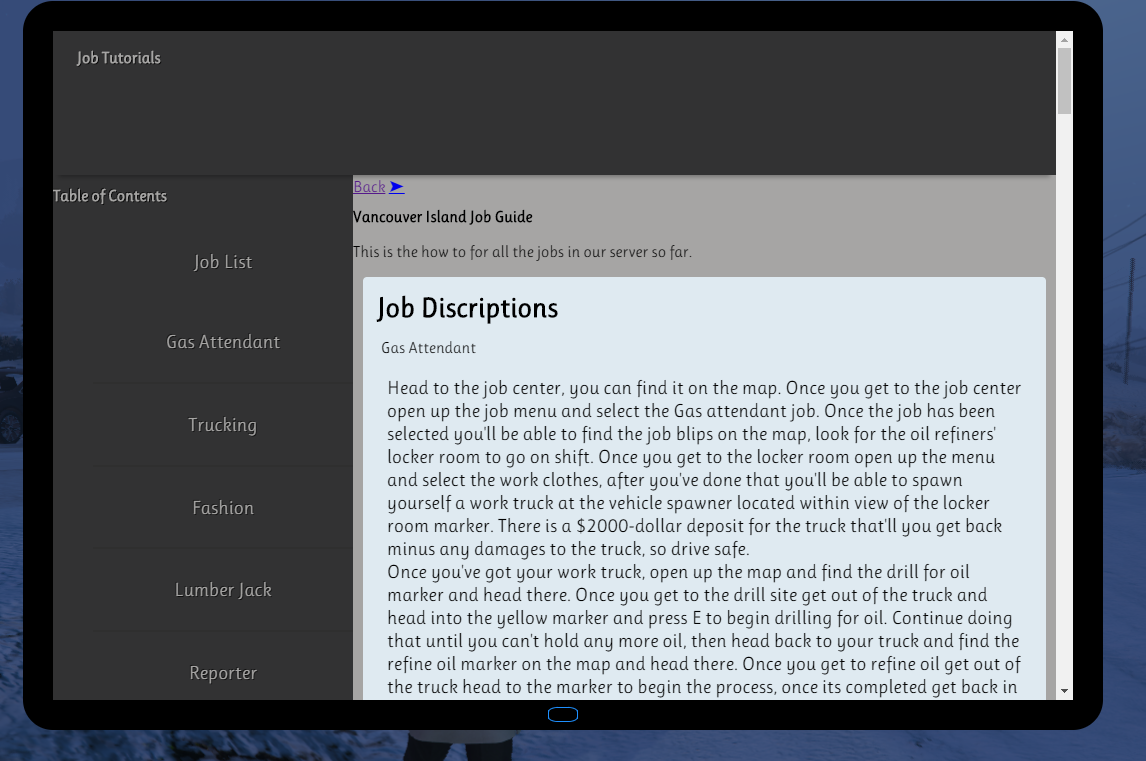
Task: Open the Reporter job section
Action: point(223,673)
